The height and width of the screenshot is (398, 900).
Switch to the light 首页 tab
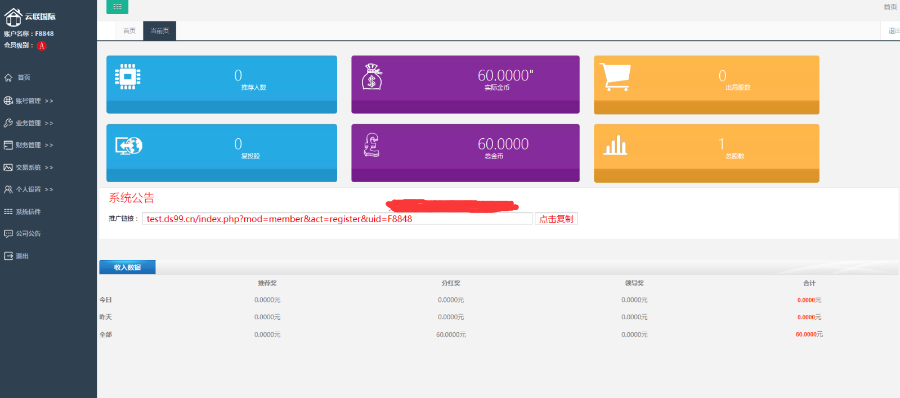[129, 31]
